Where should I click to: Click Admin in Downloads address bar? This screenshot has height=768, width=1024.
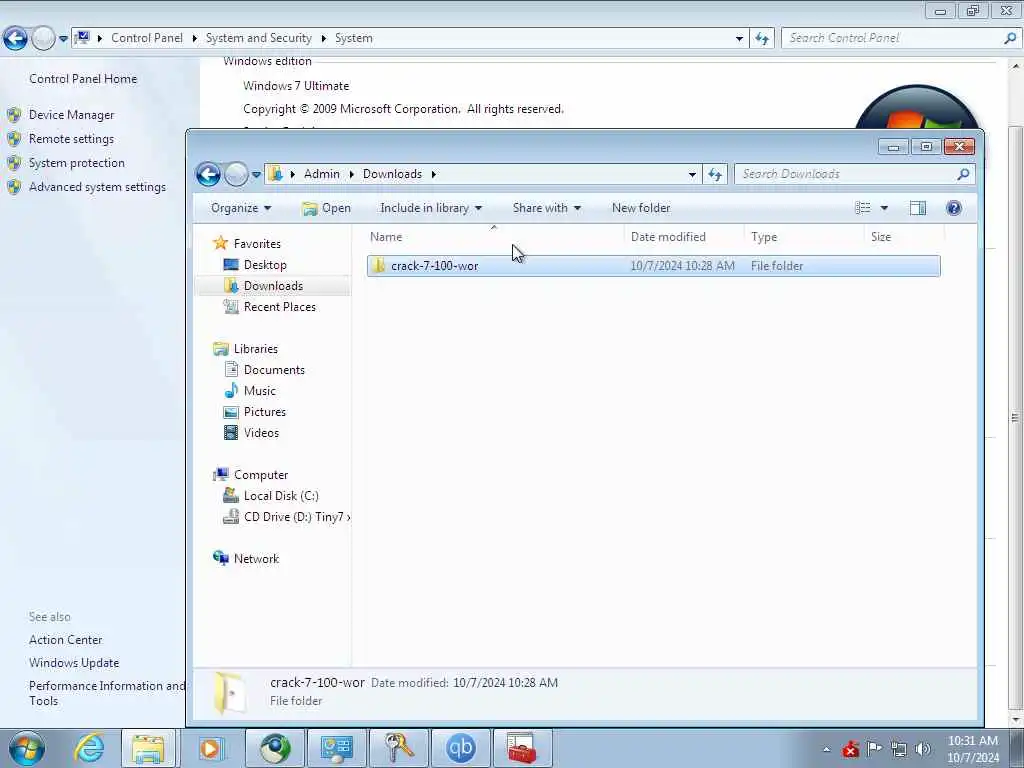coord(321,174)
